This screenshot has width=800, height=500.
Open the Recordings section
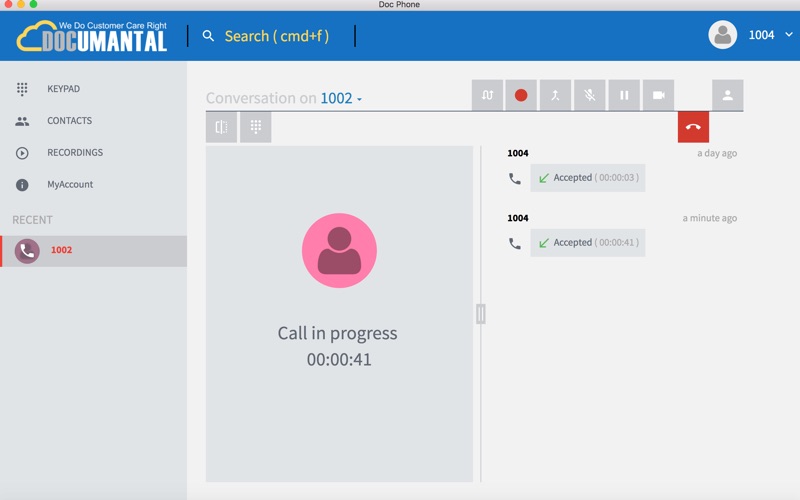(74, 153)
